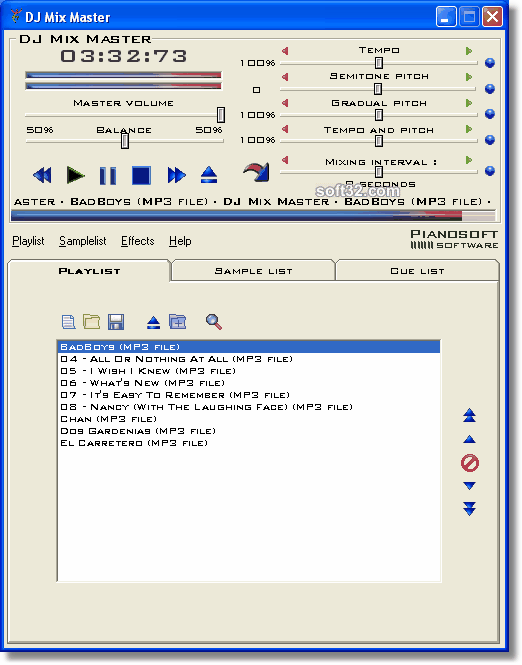
Task: Move selected song to top of list
Action: 469,416
